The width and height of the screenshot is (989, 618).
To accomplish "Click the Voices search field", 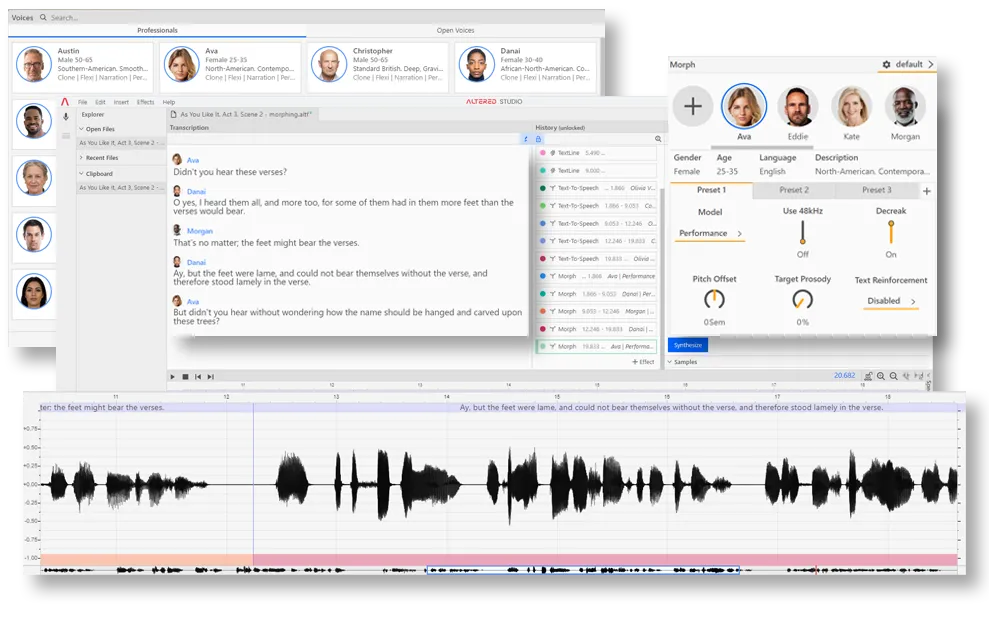I will 65,18.
